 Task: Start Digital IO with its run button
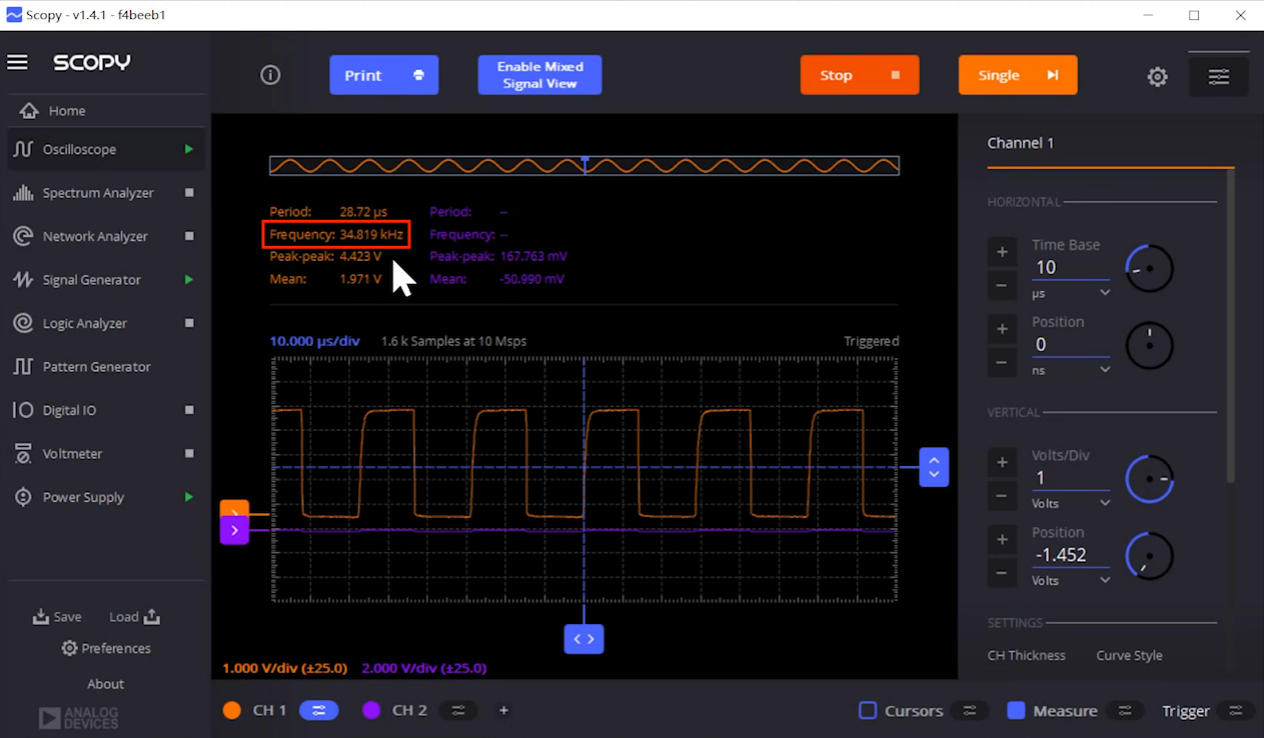coord(189,410)
